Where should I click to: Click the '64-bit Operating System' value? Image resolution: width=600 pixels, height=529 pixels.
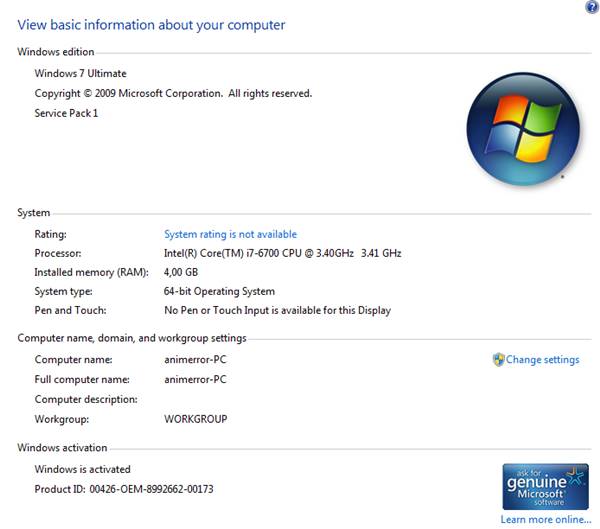pyautogui.click(x=219, y=292)
